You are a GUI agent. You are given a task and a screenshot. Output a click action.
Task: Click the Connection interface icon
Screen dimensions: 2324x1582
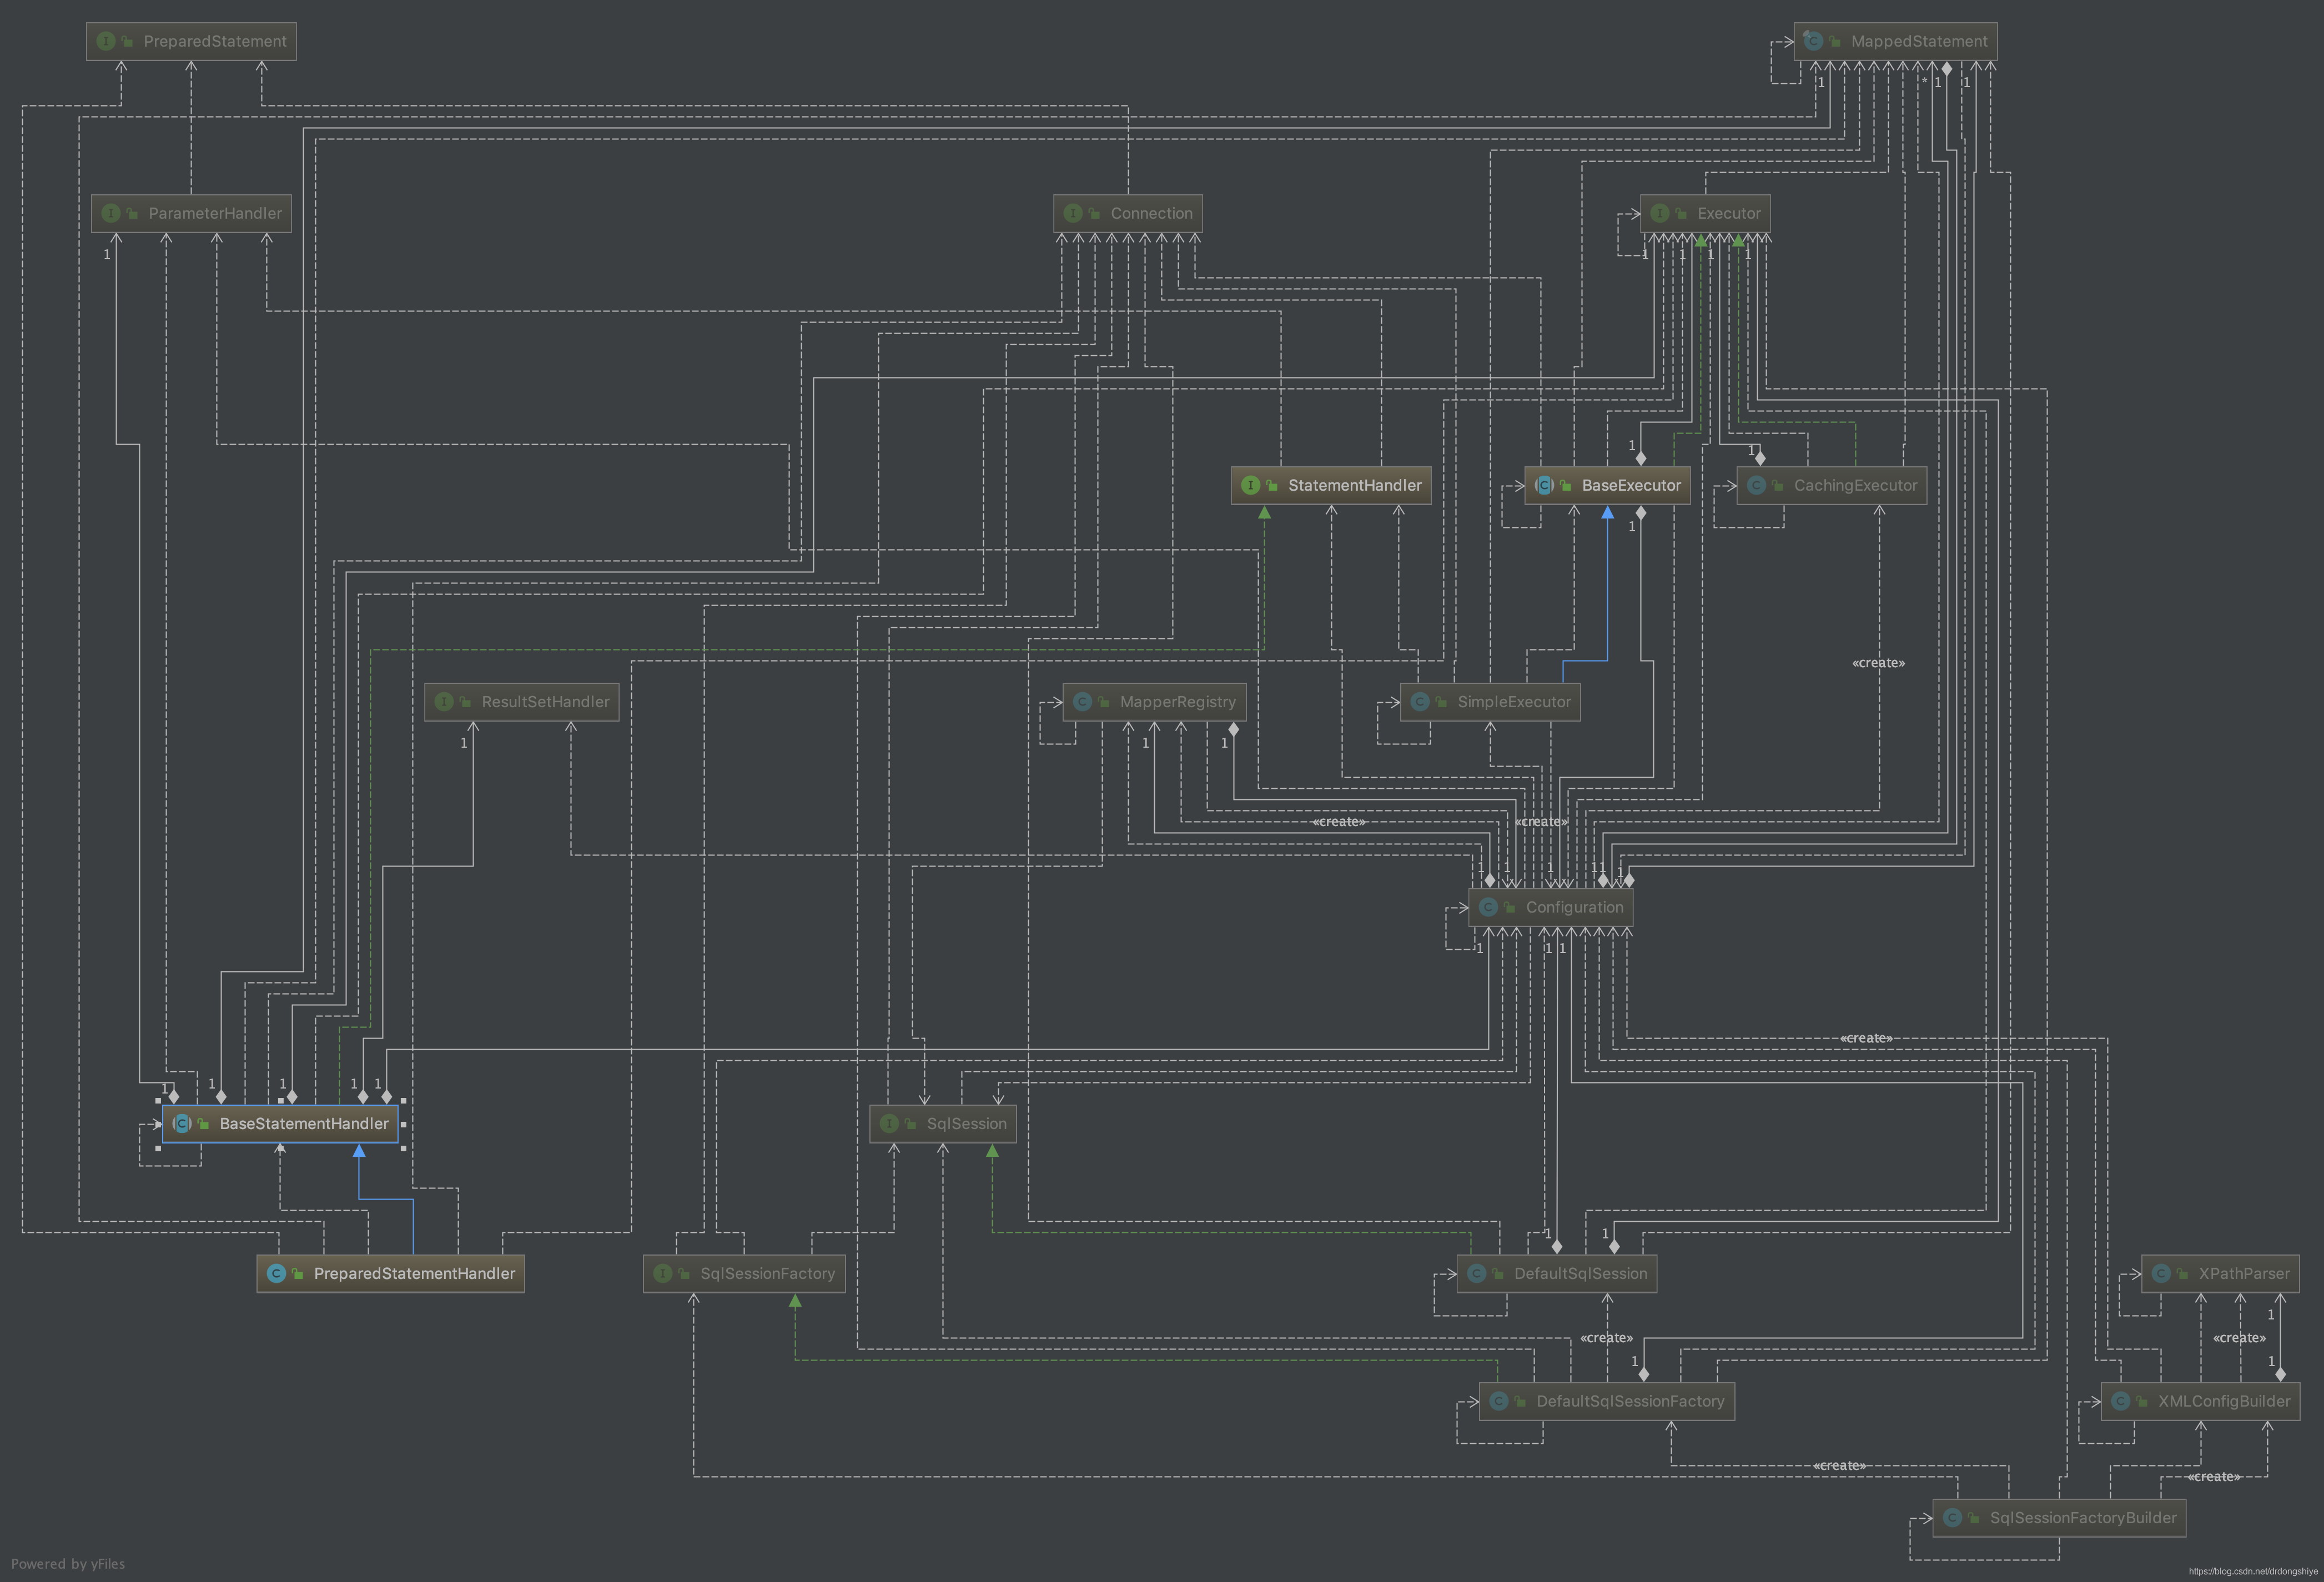[x=1073, y=213]
